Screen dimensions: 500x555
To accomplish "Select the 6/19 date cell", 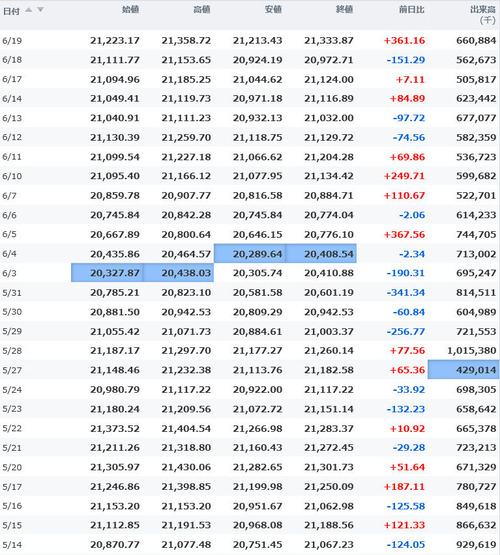I will (12, 41).
